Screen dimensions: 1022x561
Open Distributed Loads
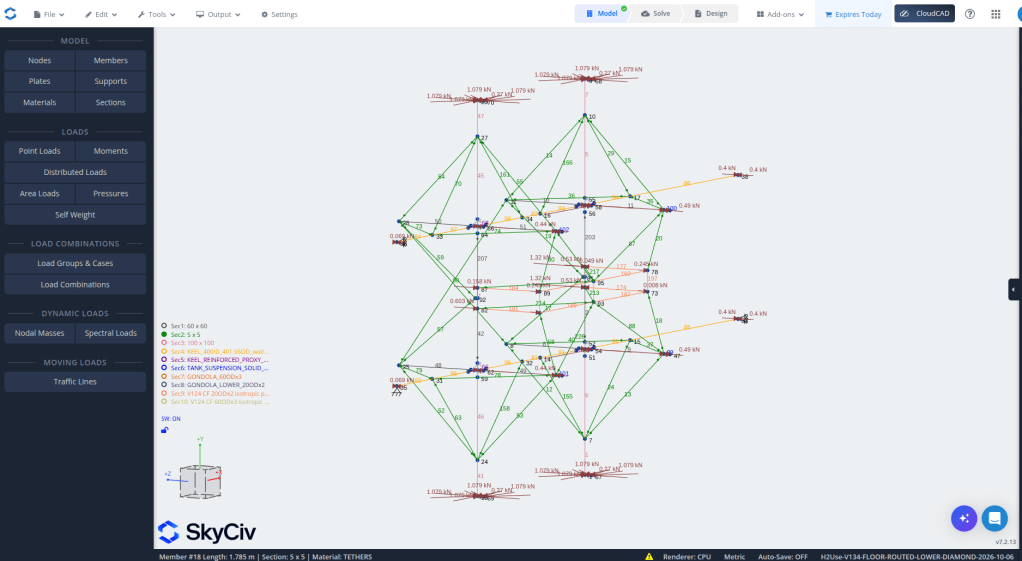pyautogui.click(x=75, y=172)
